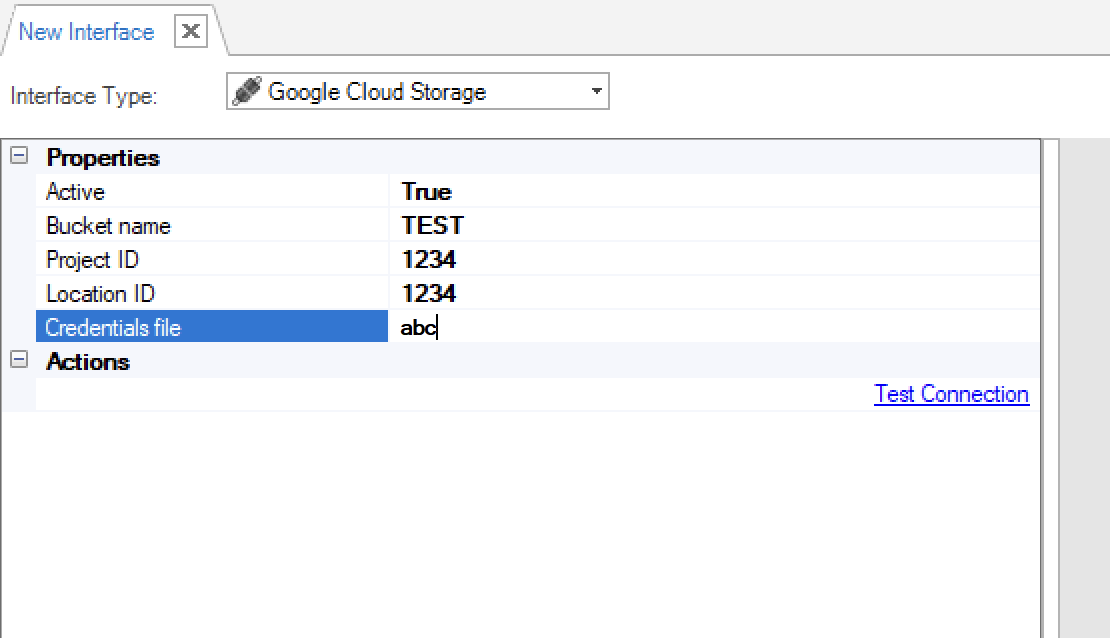Select the Project ID property label
This screenshot has width=1110, height=638.
coord(92,260)
